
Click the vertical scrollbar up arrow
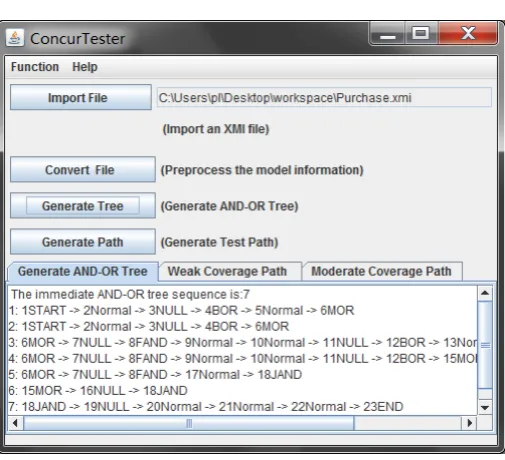coord(485,293)
